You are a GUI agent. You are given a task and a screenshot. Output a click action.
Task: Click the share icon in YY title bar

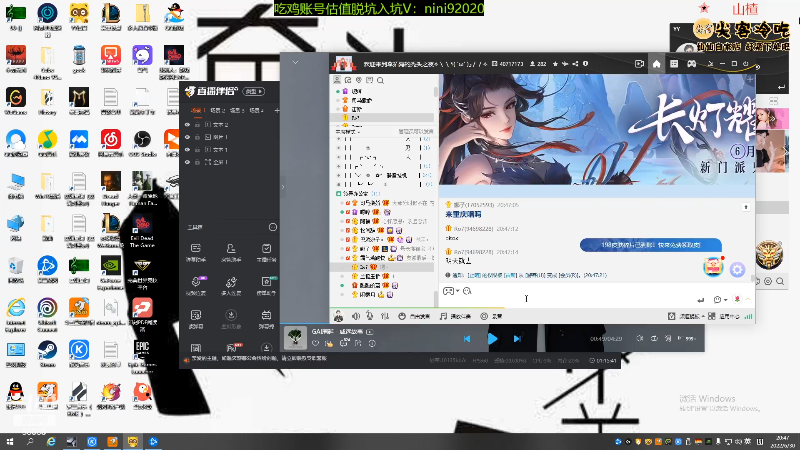[x=575, y=64]
